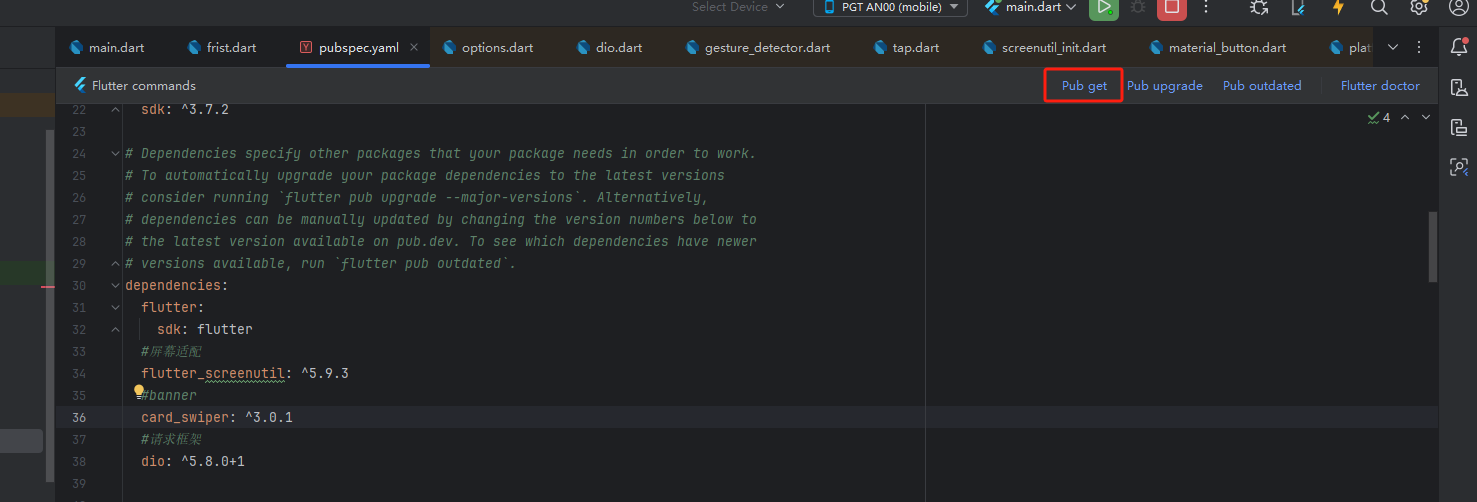Image resolution: width=1477 pixels, height=502 pixels.
Task: Open the PGT AN00 (mobile) device selector
Action: coord(890,7)
